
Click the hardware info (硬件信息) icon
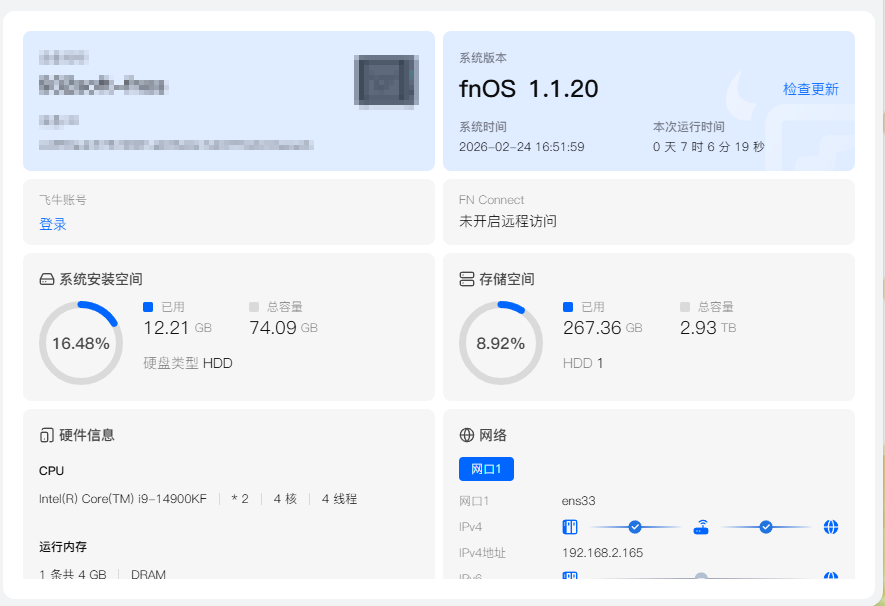coord(46,435)
